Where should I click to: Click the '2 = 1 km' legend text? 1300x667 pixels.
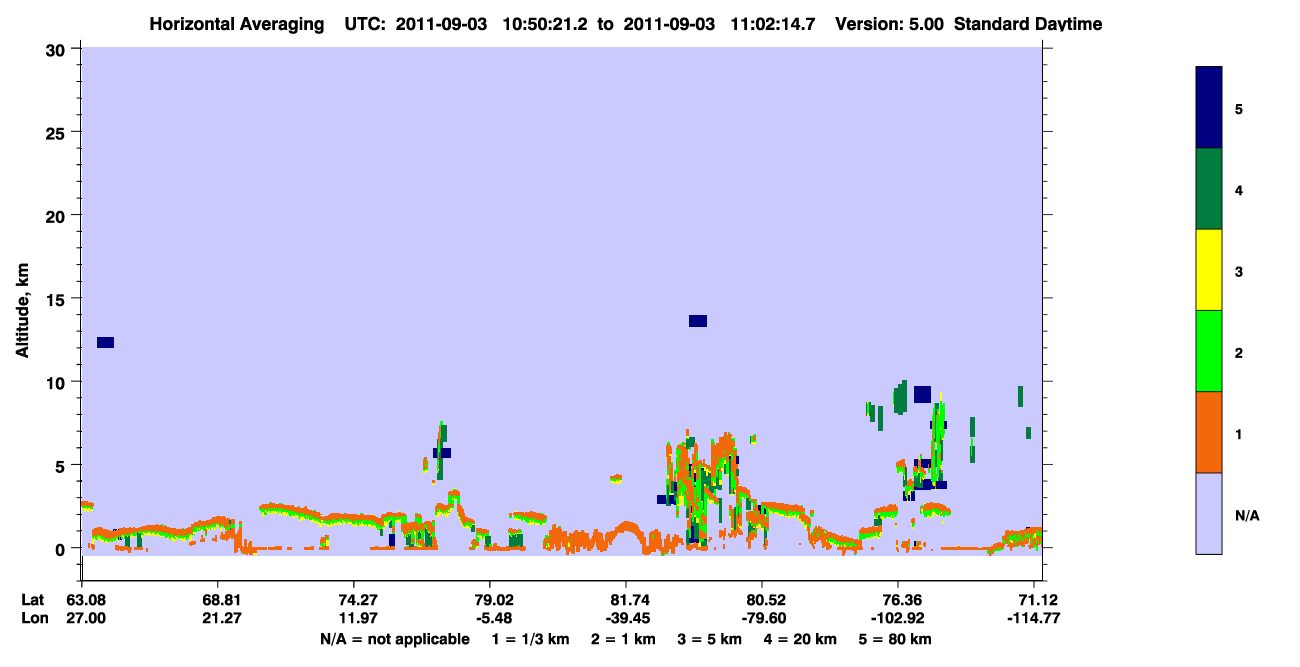[x=625, y=639]
